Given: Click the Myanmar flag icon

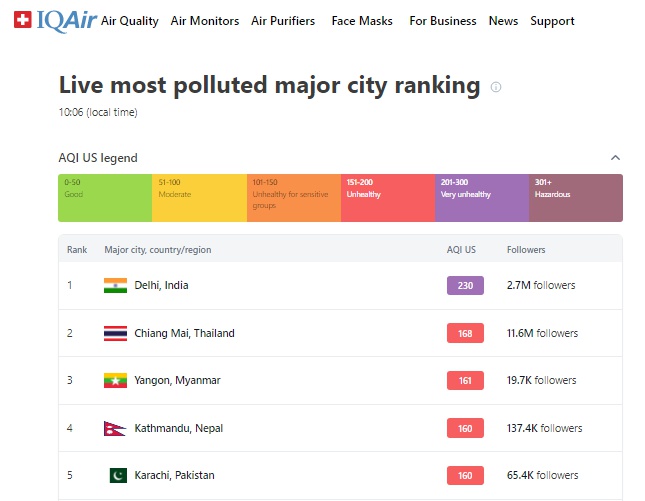Looking at the screenshot, I should point(115,380).
